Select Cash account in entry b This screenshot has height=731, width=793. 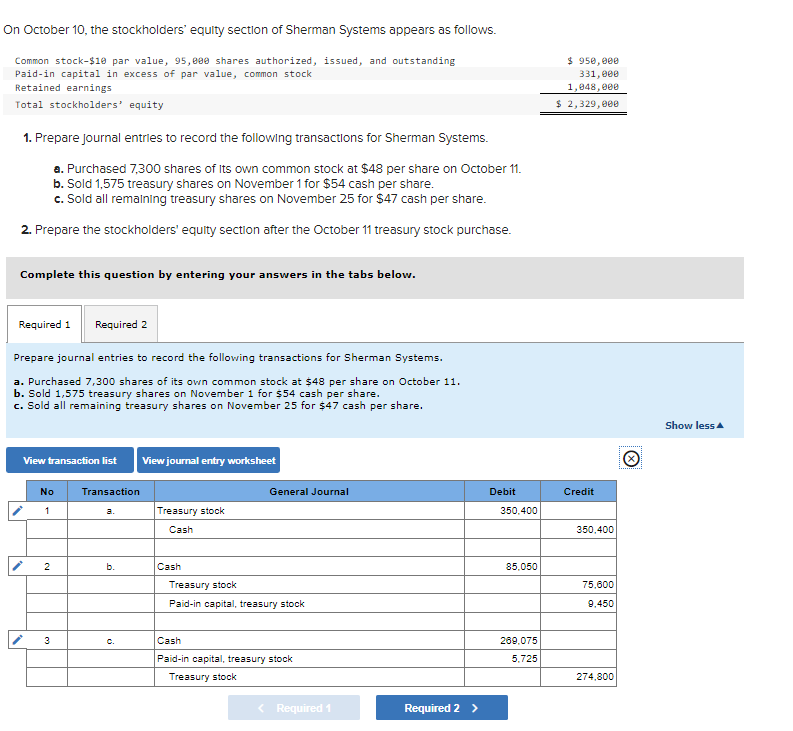(309, 567)
